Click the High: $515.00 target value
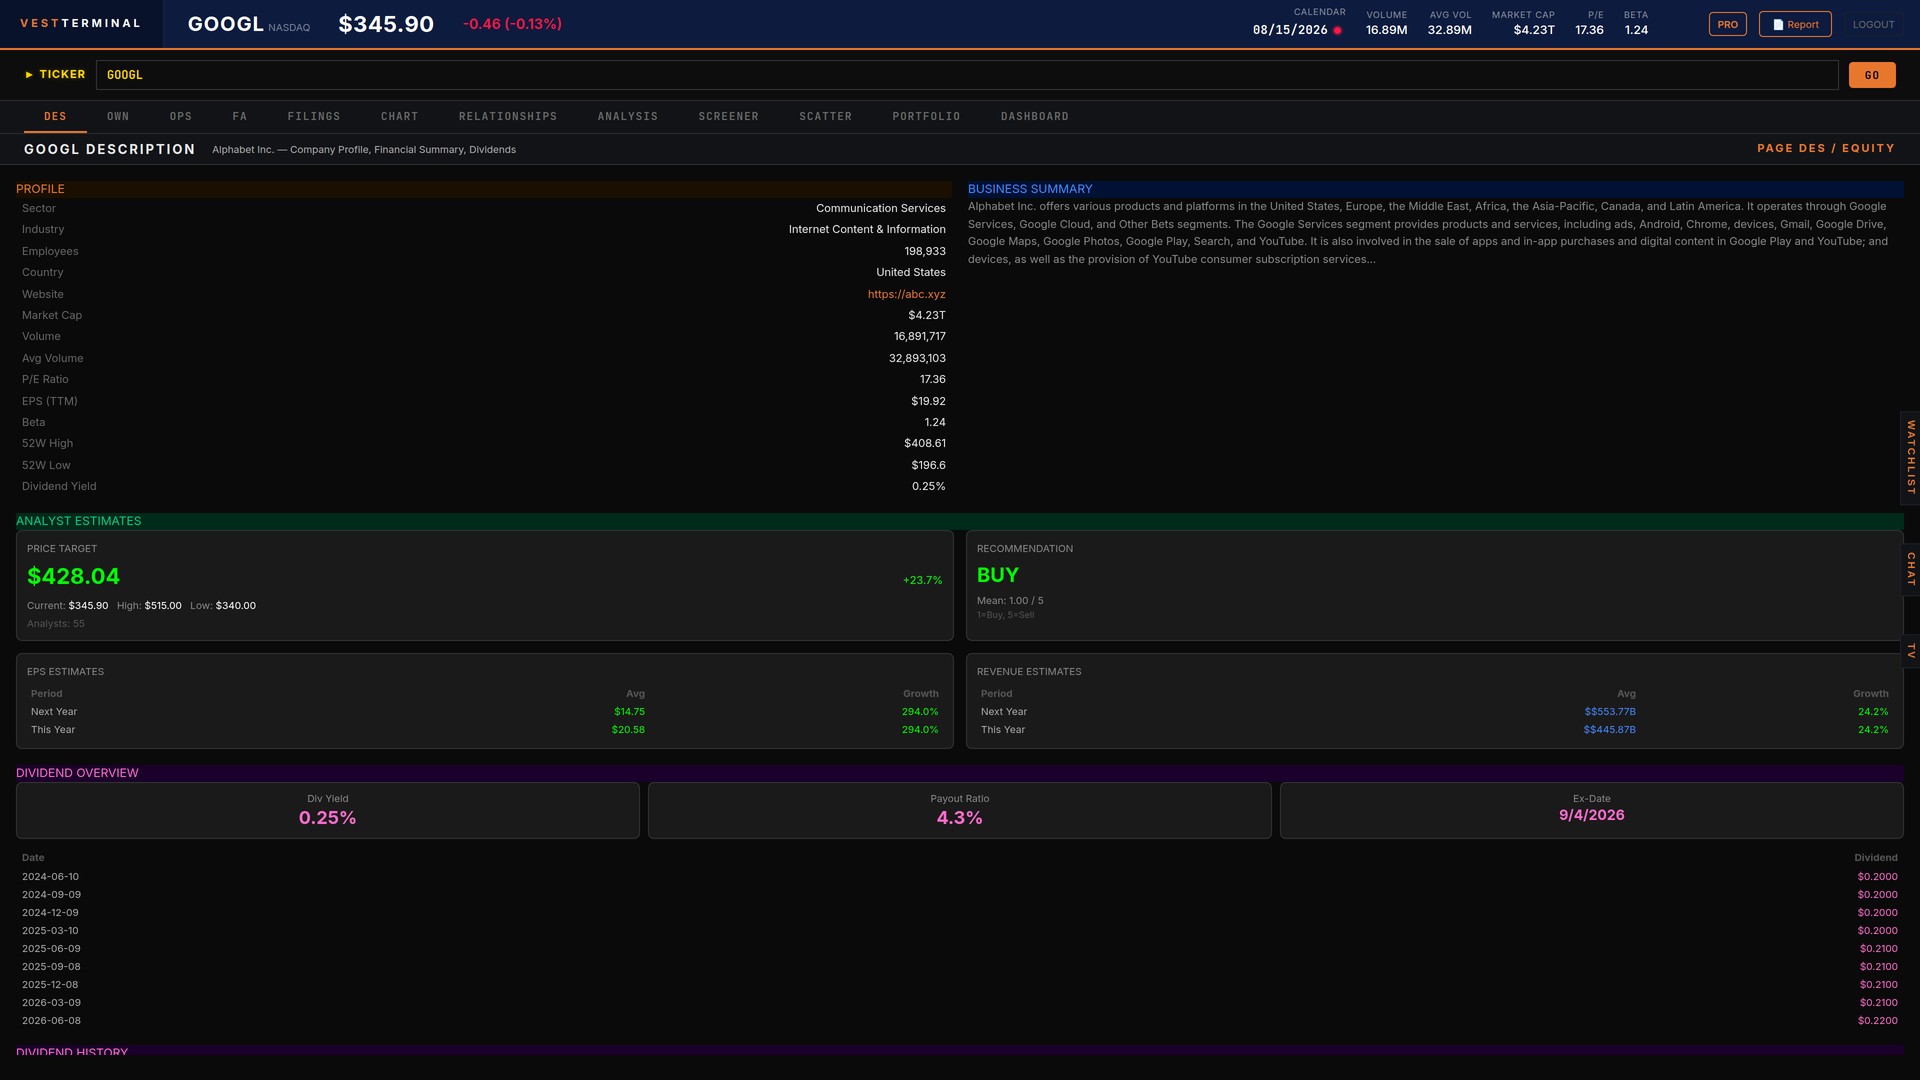This screenshot has width=1920, height=1080. point(149,606)
